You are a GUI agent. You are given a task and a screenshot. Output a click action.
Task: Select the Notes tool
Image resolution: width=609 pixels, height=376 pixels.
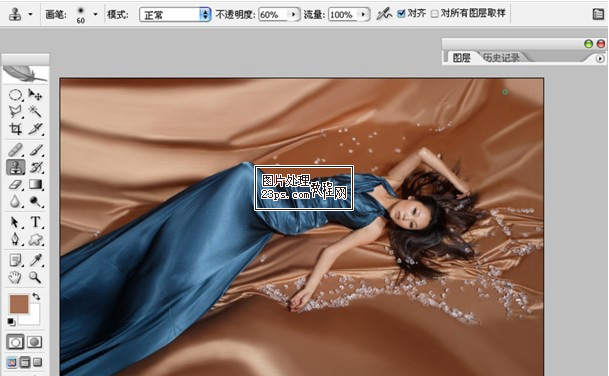click(x=16, y=260)
